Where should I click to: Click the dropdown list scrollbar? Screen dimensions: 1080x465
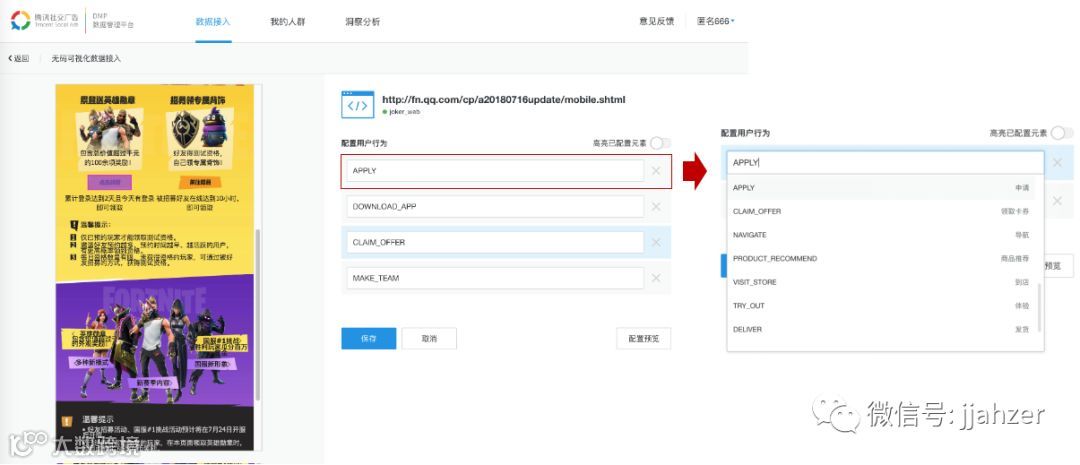1038,308
